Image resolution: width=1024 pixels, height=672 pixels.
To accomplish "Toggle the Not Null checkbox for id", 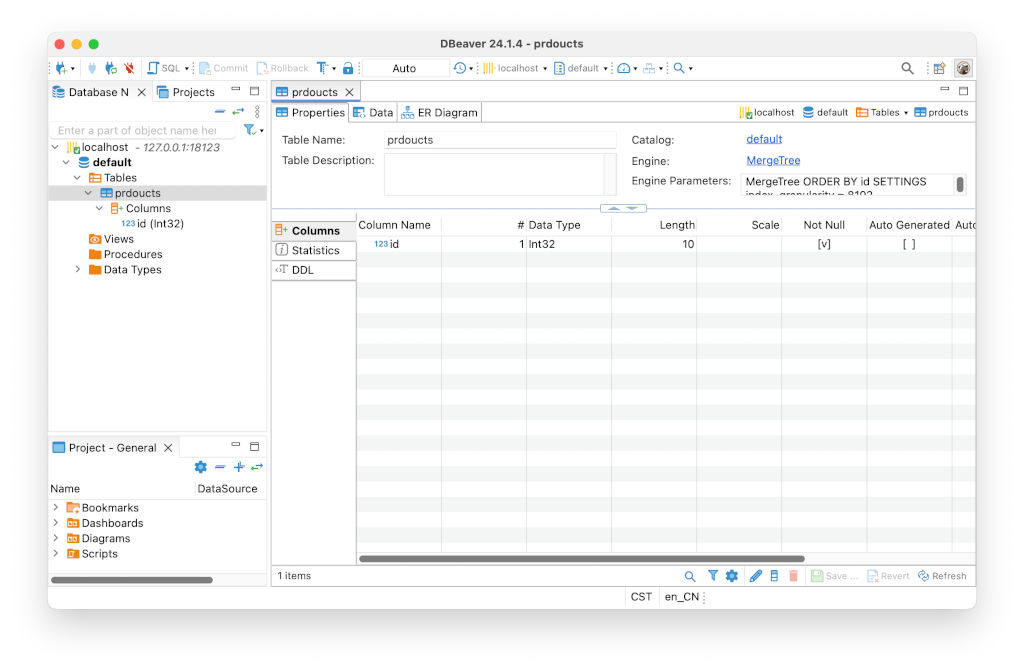I will click(824, 244).
